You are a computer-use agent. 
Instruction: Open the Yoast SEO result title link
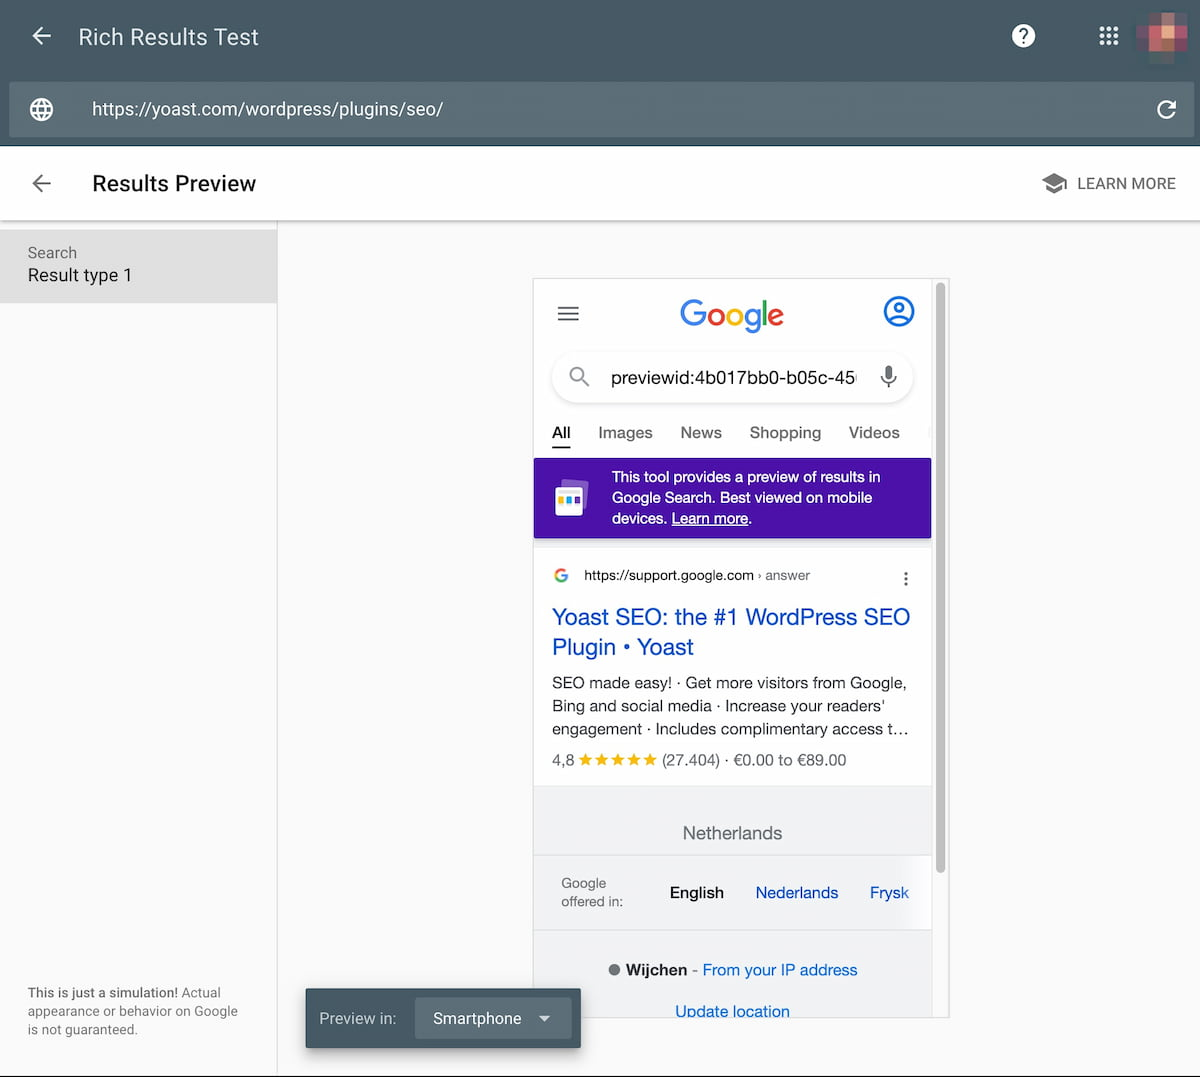731,632
